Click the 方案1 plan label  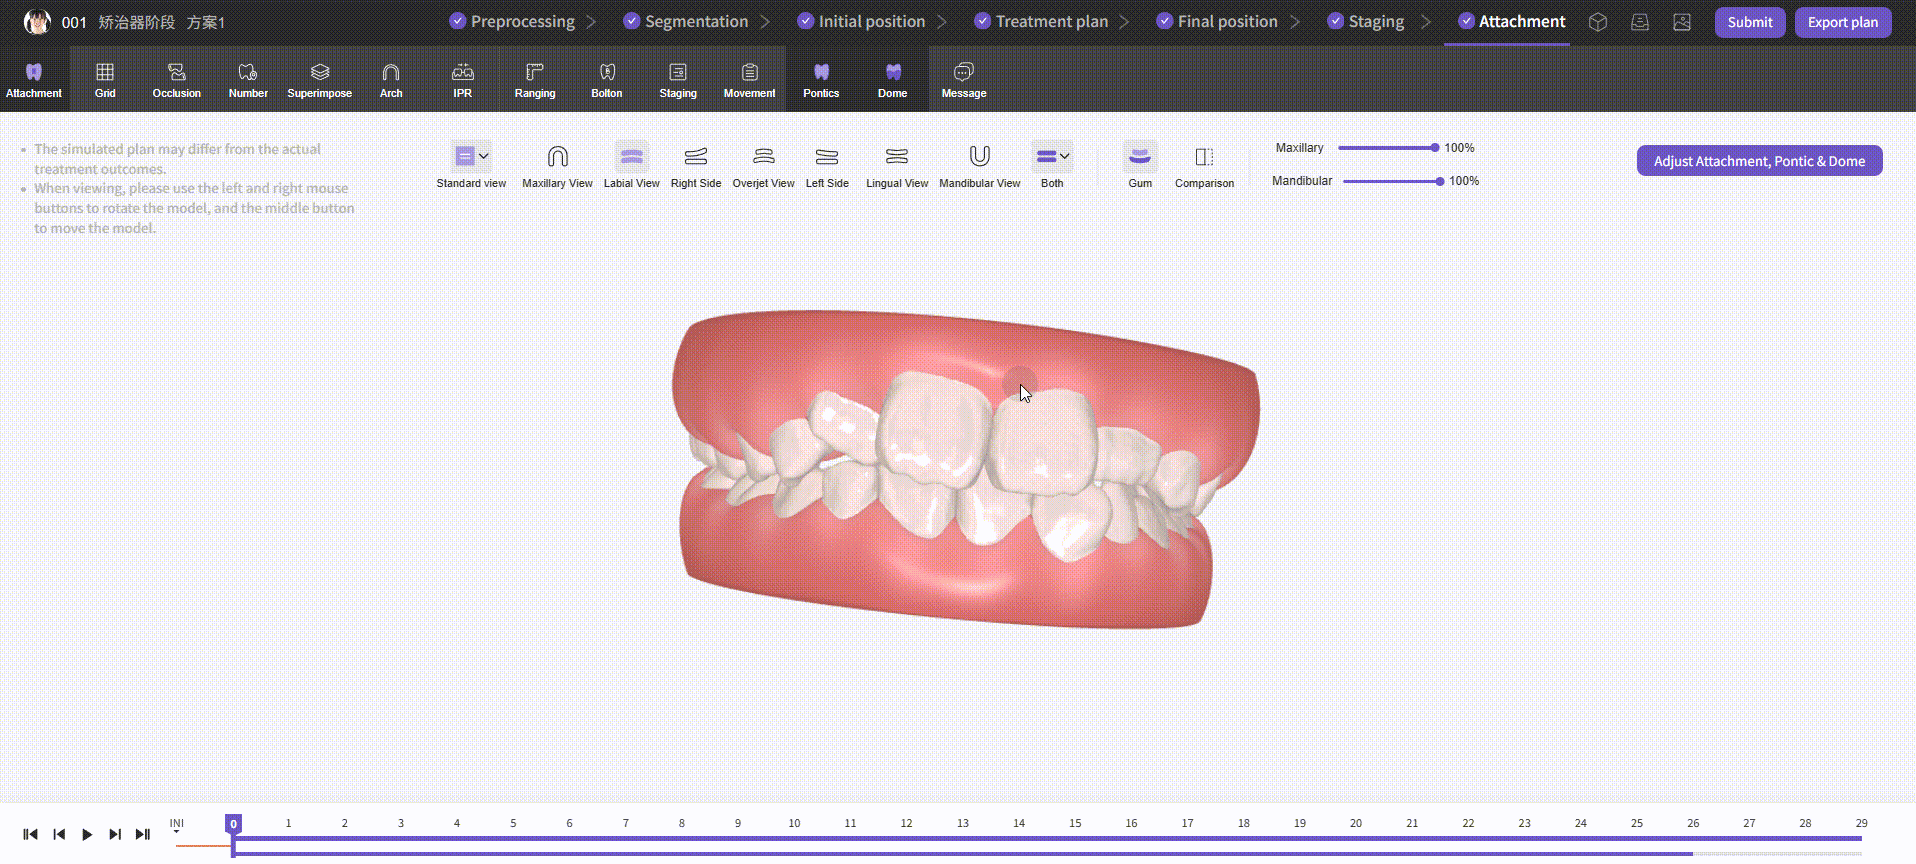click(206, 22)
